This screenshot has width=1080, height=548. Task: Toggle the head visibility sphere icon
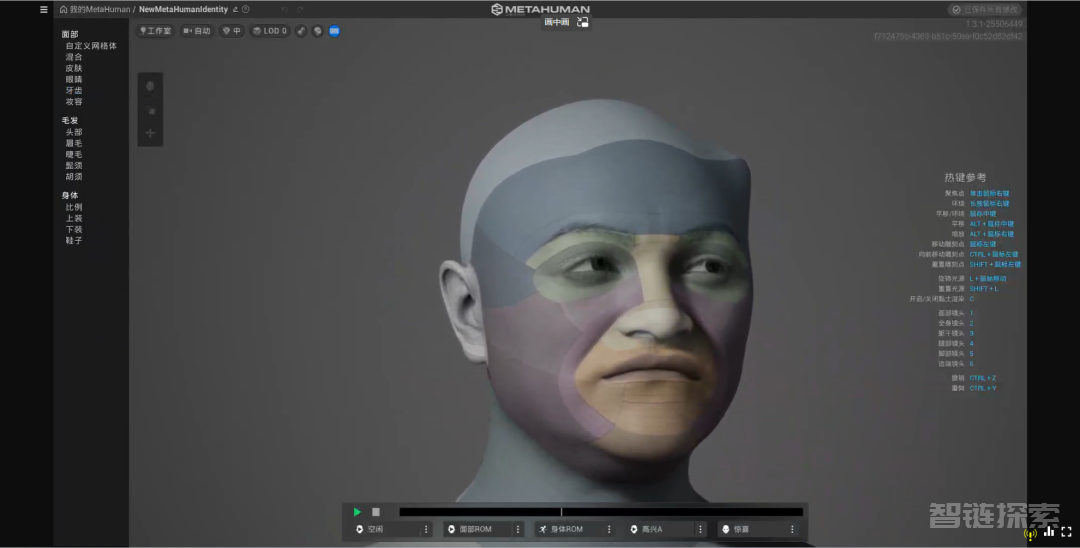point(318,31)
